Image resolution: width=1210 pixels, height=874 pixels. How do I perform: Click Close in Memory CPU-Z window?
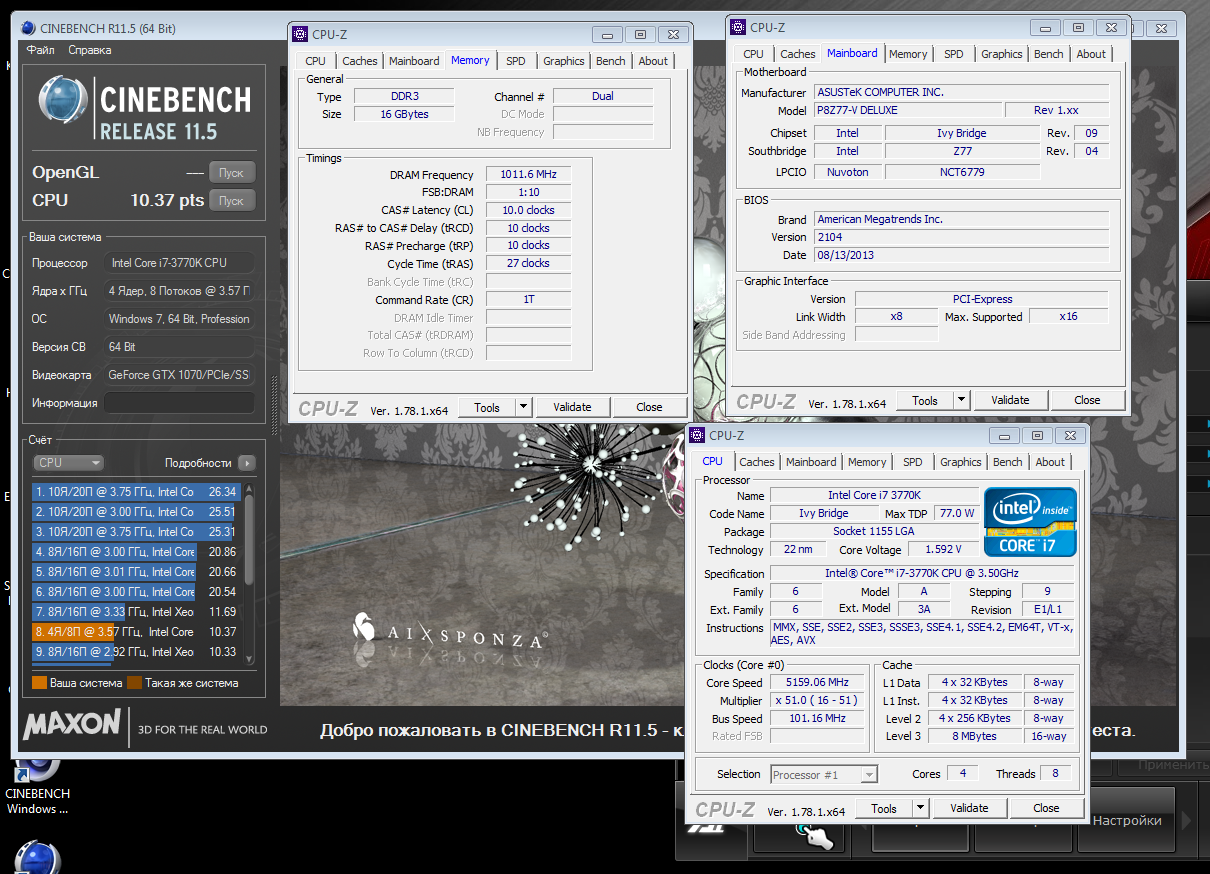click(649, 407)
